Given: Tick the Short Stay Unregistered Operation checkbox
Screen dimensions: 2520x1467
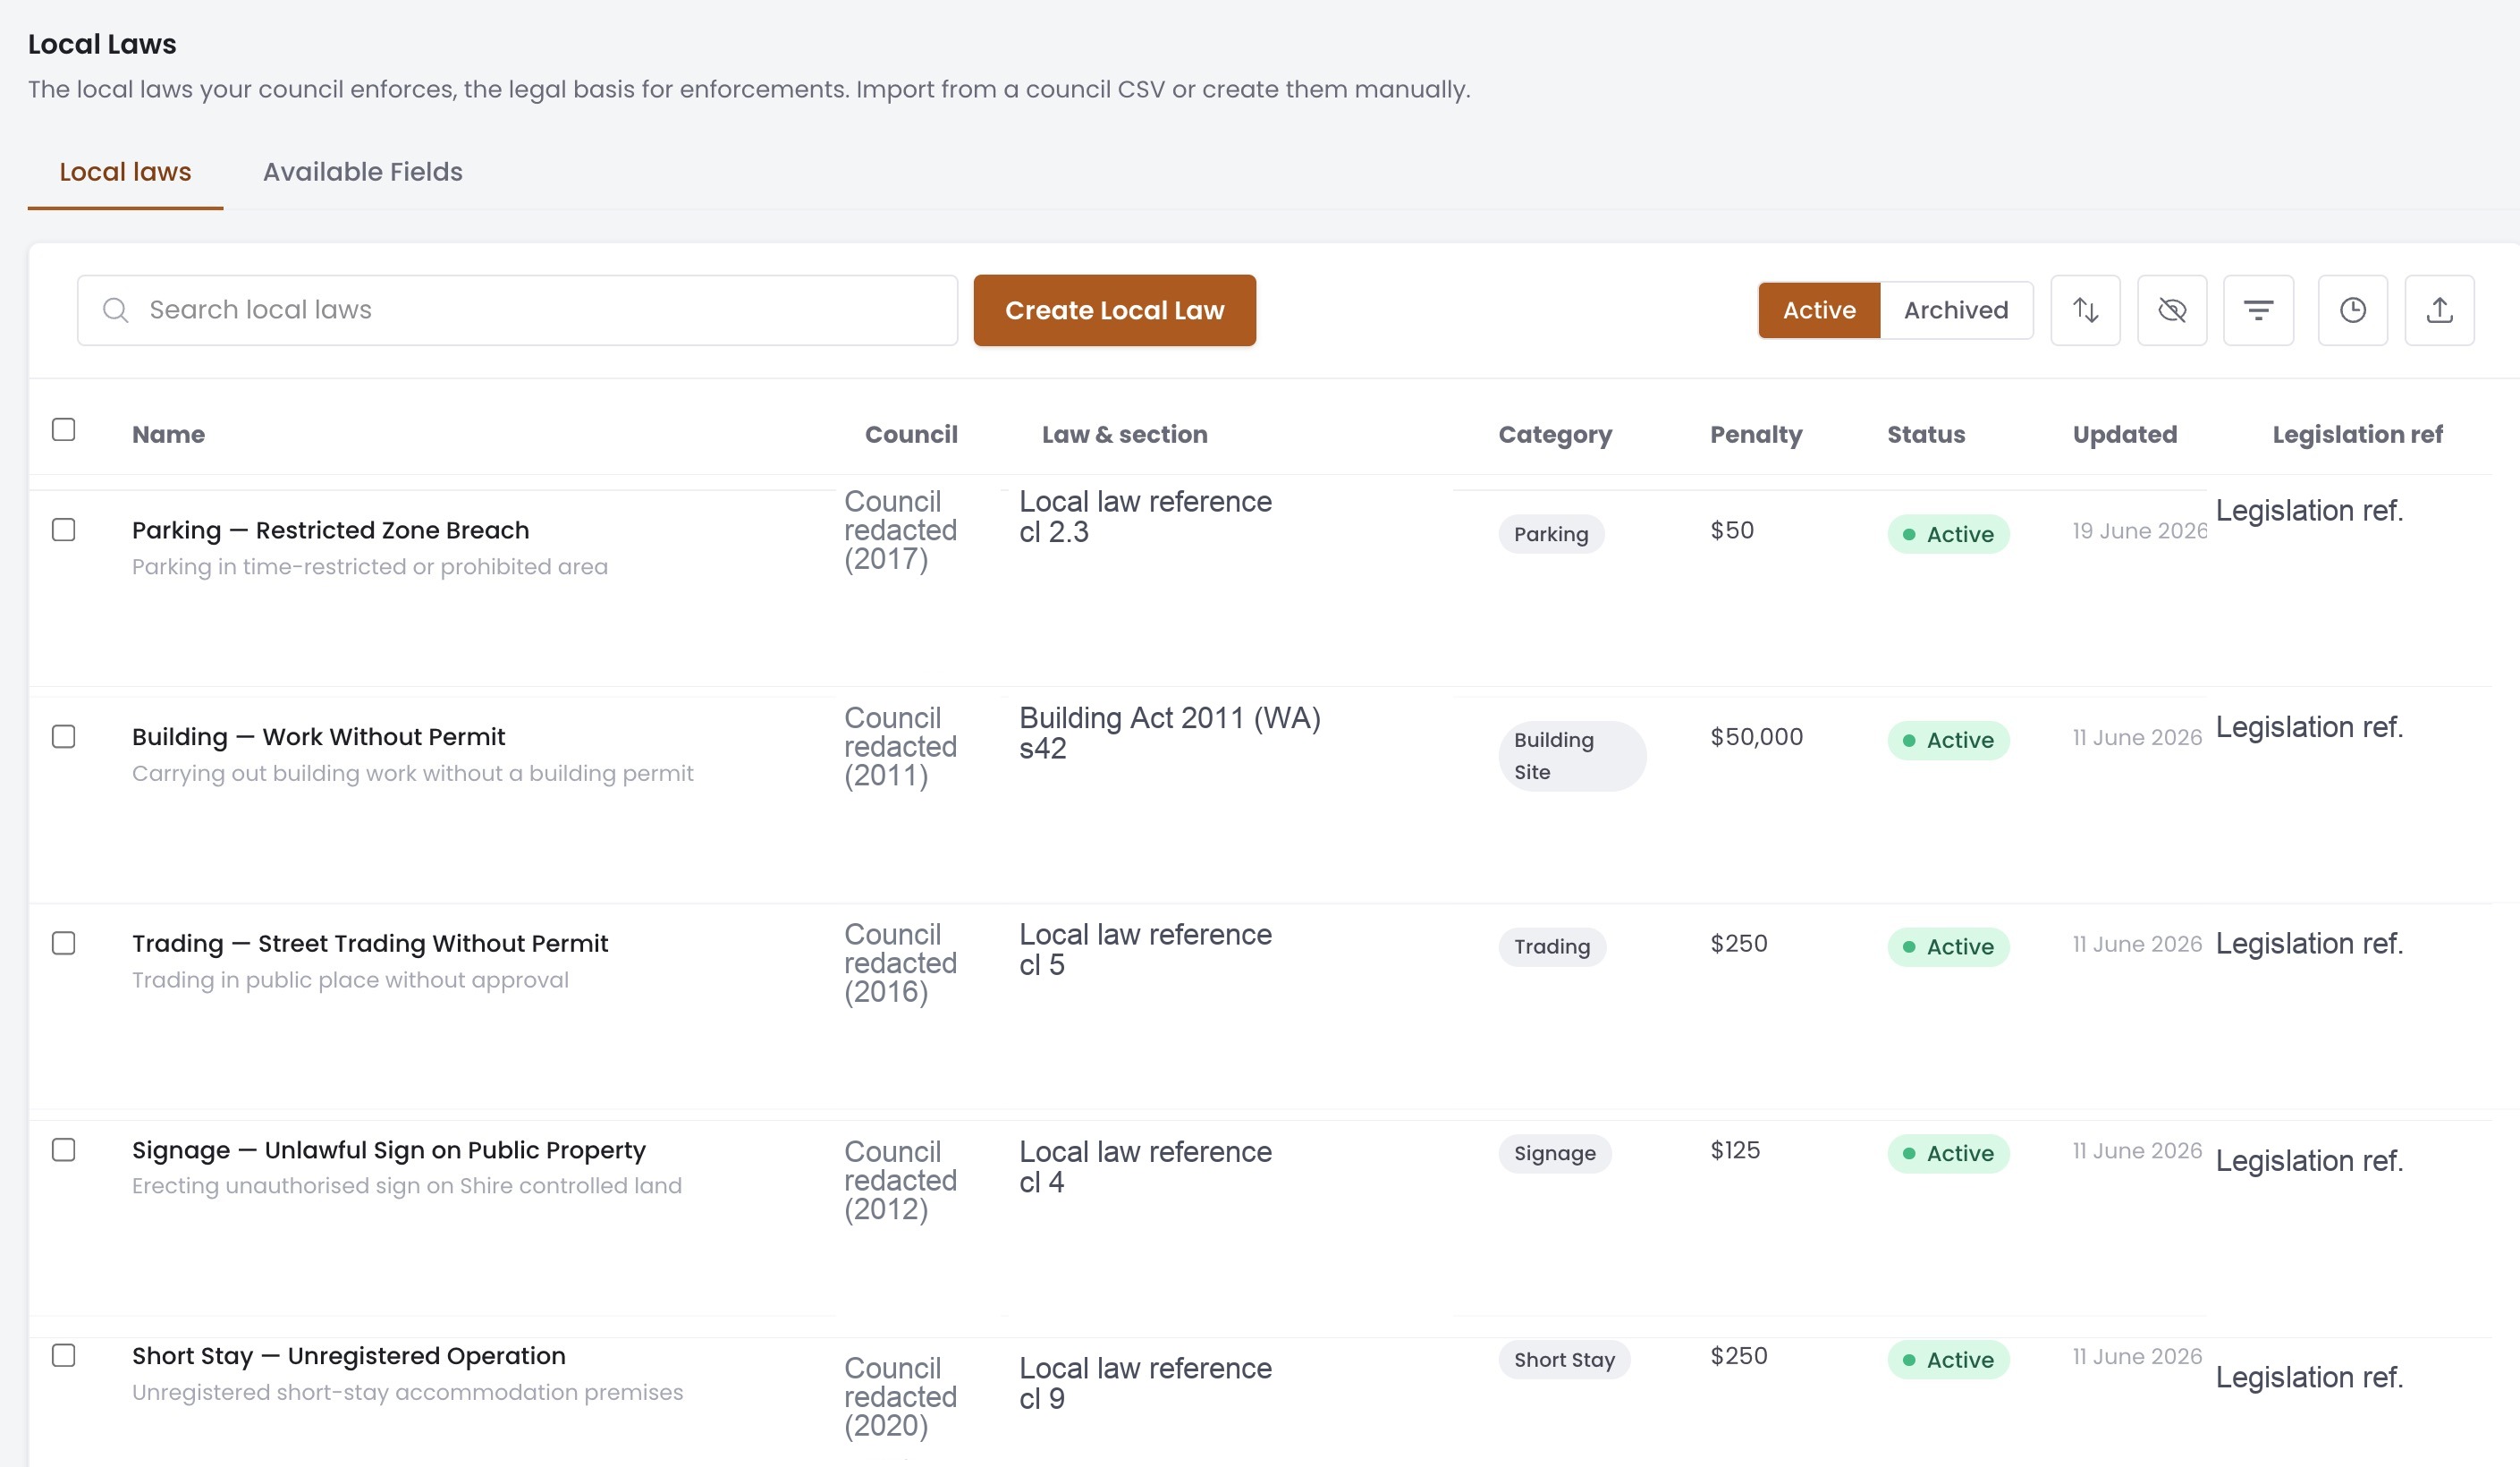Looking at the screenshot, I should [64, 1356].
